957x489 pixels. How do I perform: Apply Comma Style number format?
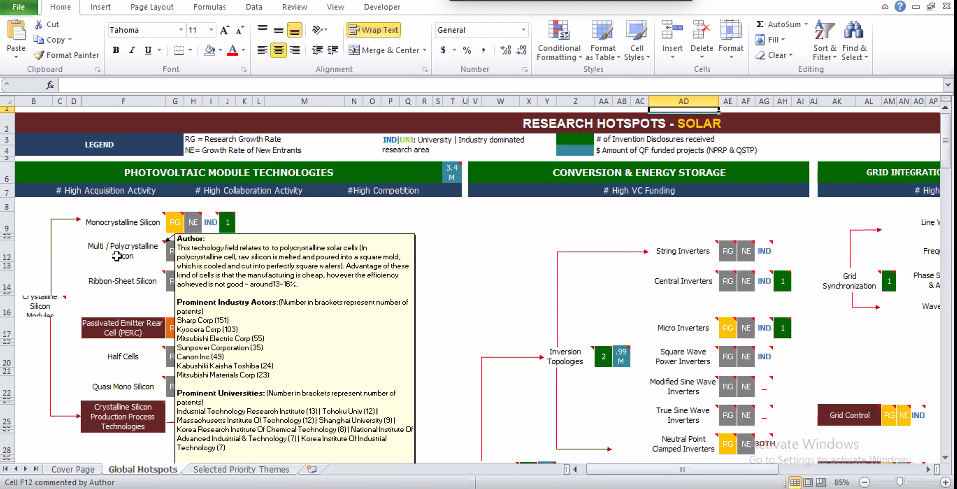(483, 50)
